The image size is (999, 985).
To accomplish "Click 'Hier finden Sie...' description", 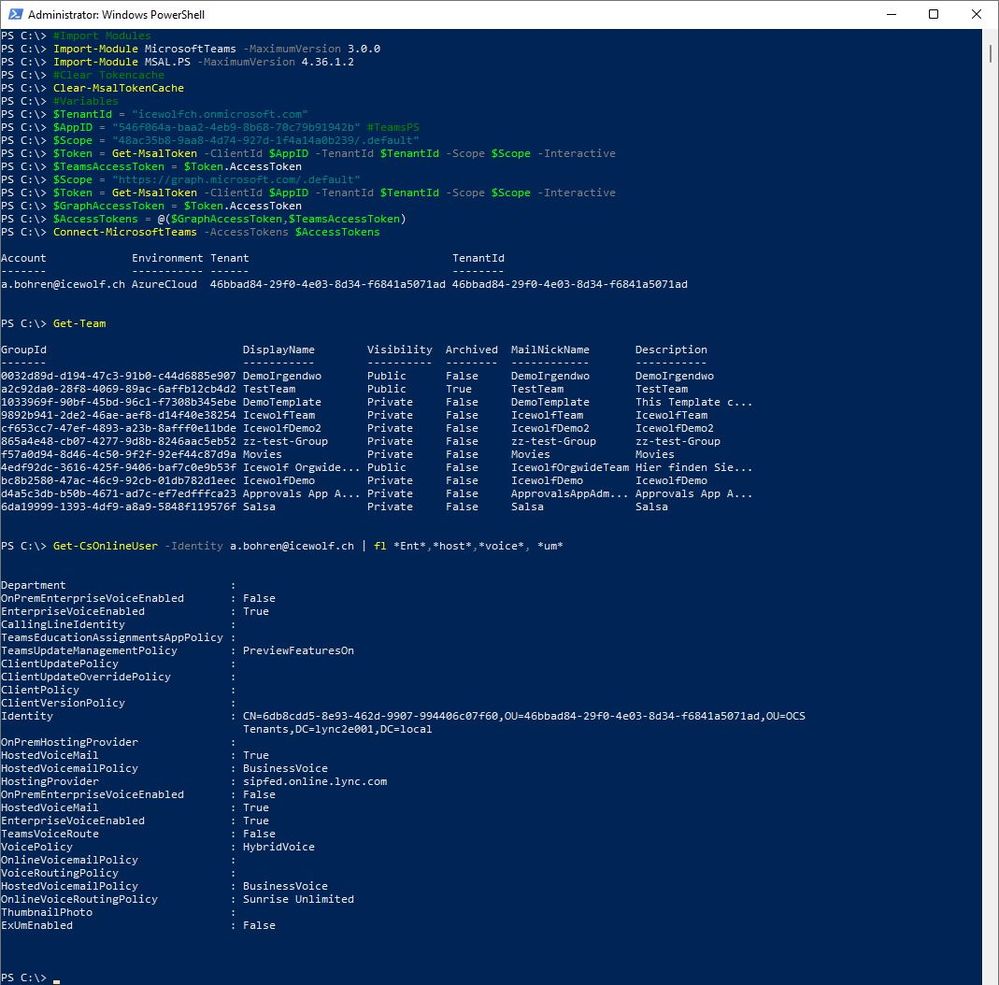I will [x=694, y=468].
